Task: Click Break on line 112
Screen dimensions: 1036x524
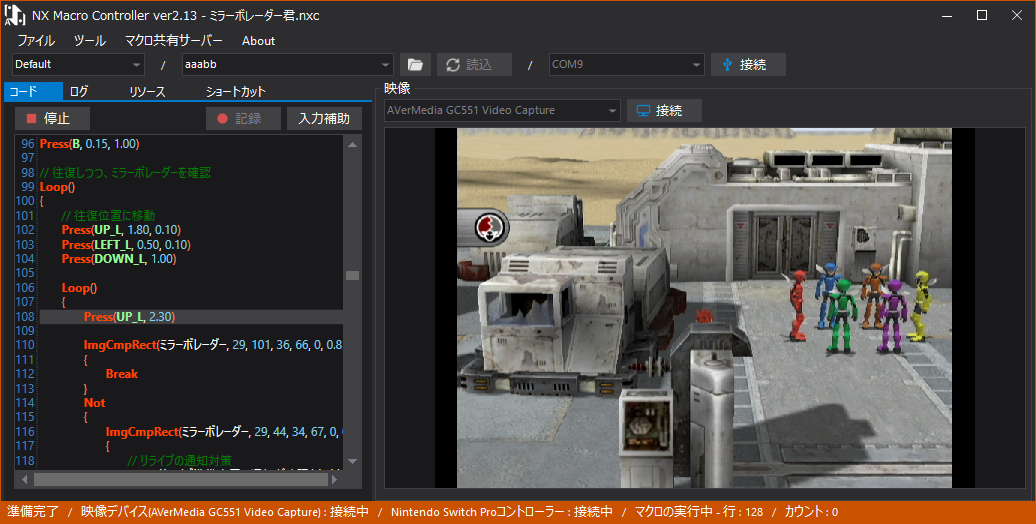Action: click(122, 374)
